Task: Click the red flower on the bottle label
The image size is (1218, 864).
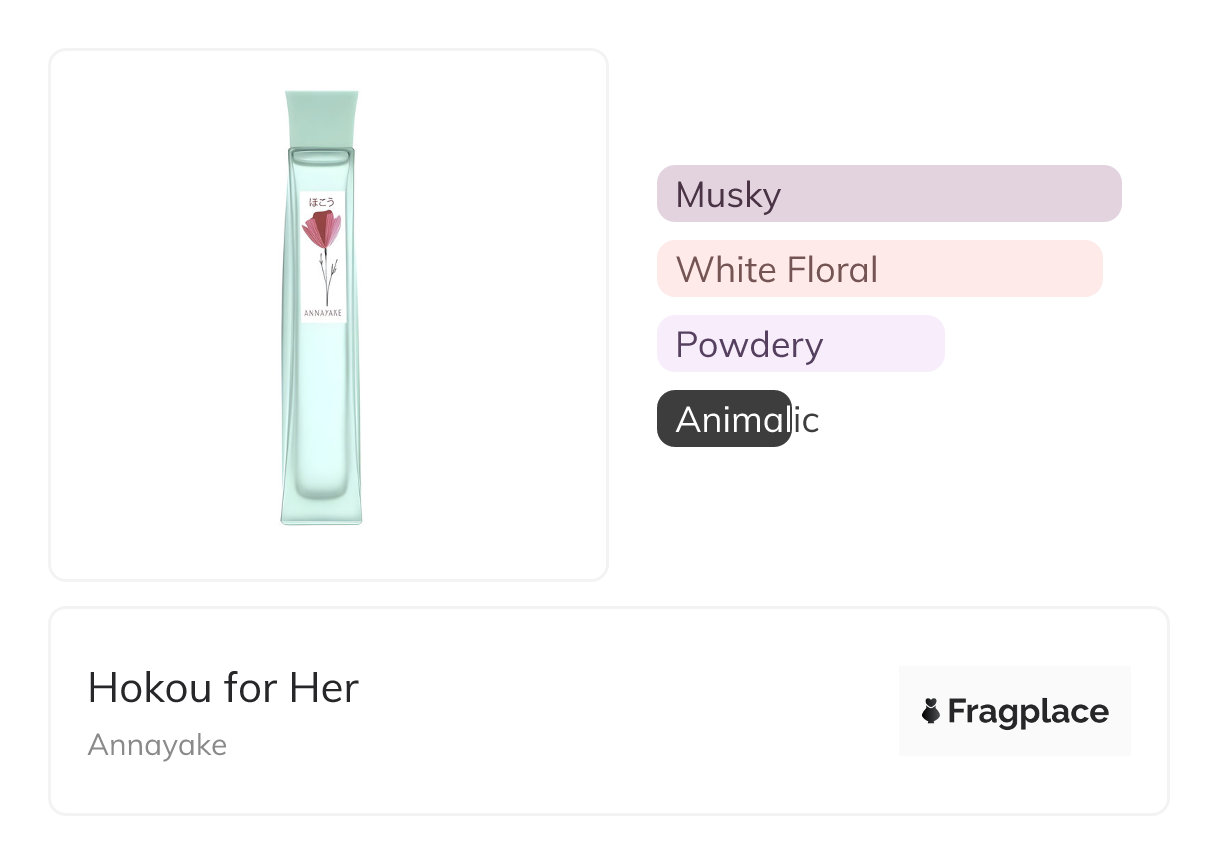Action: 321,231
